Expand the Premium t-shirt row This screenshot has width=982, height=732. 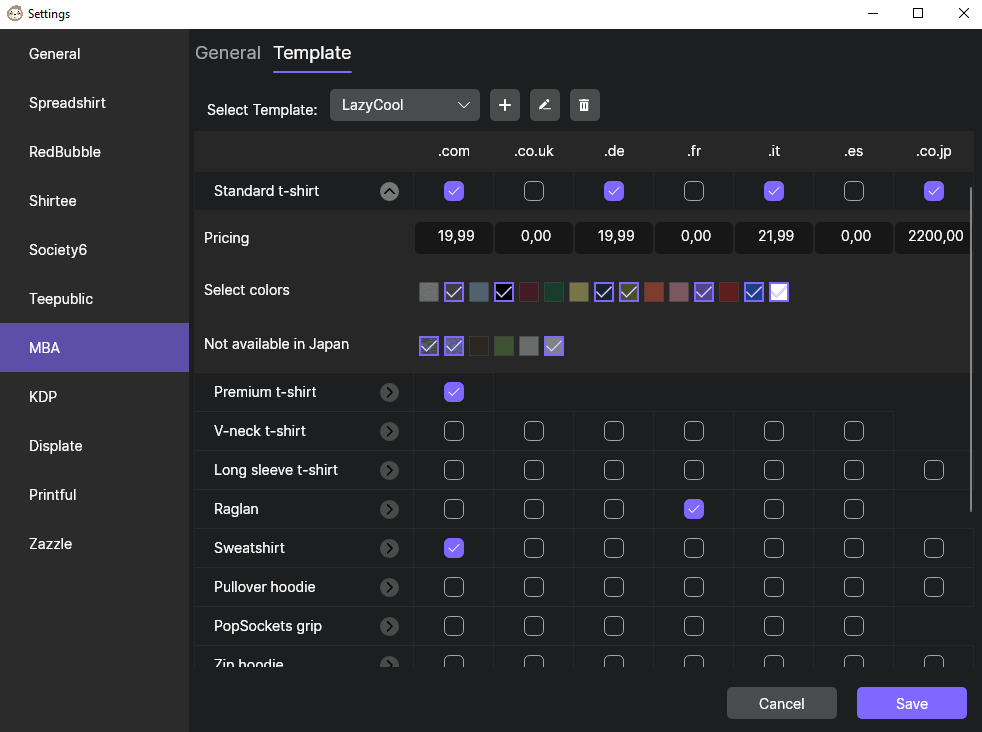(x=390, y=393)
